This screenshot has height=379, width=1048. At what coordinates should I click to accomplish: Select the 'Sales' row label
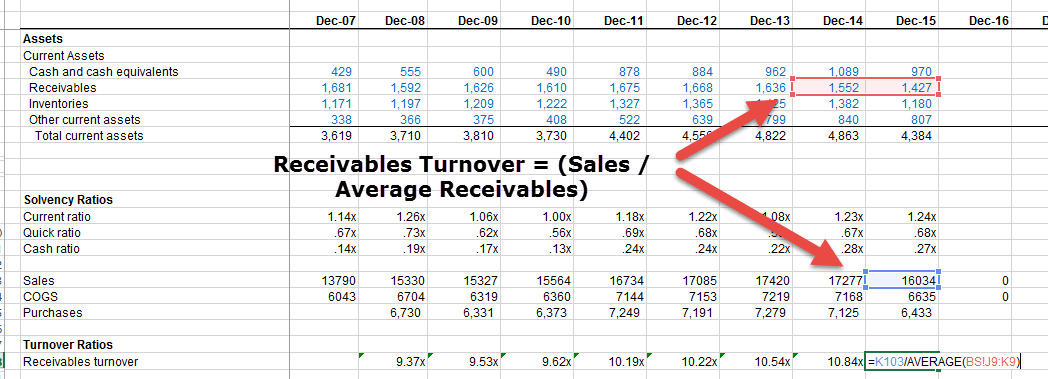pyautogui.click(x=155, y=280)
